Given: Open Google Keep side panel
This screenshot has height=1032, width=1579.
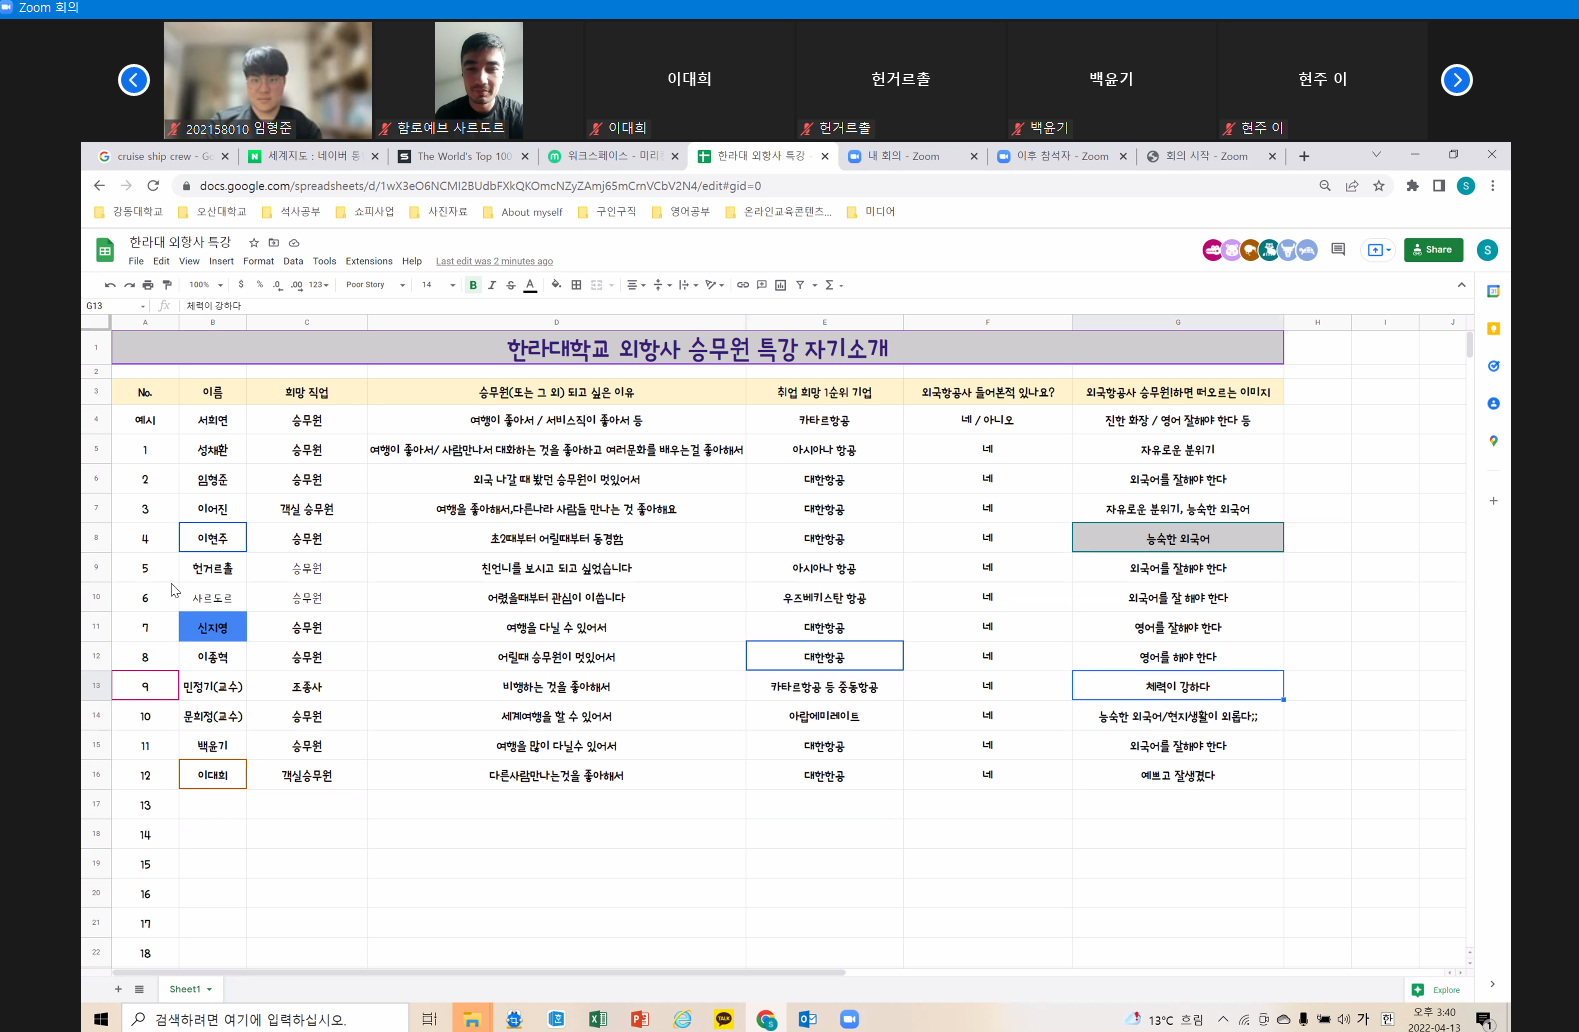Looking at the screenshot, I should click(x=1493, y=328).
